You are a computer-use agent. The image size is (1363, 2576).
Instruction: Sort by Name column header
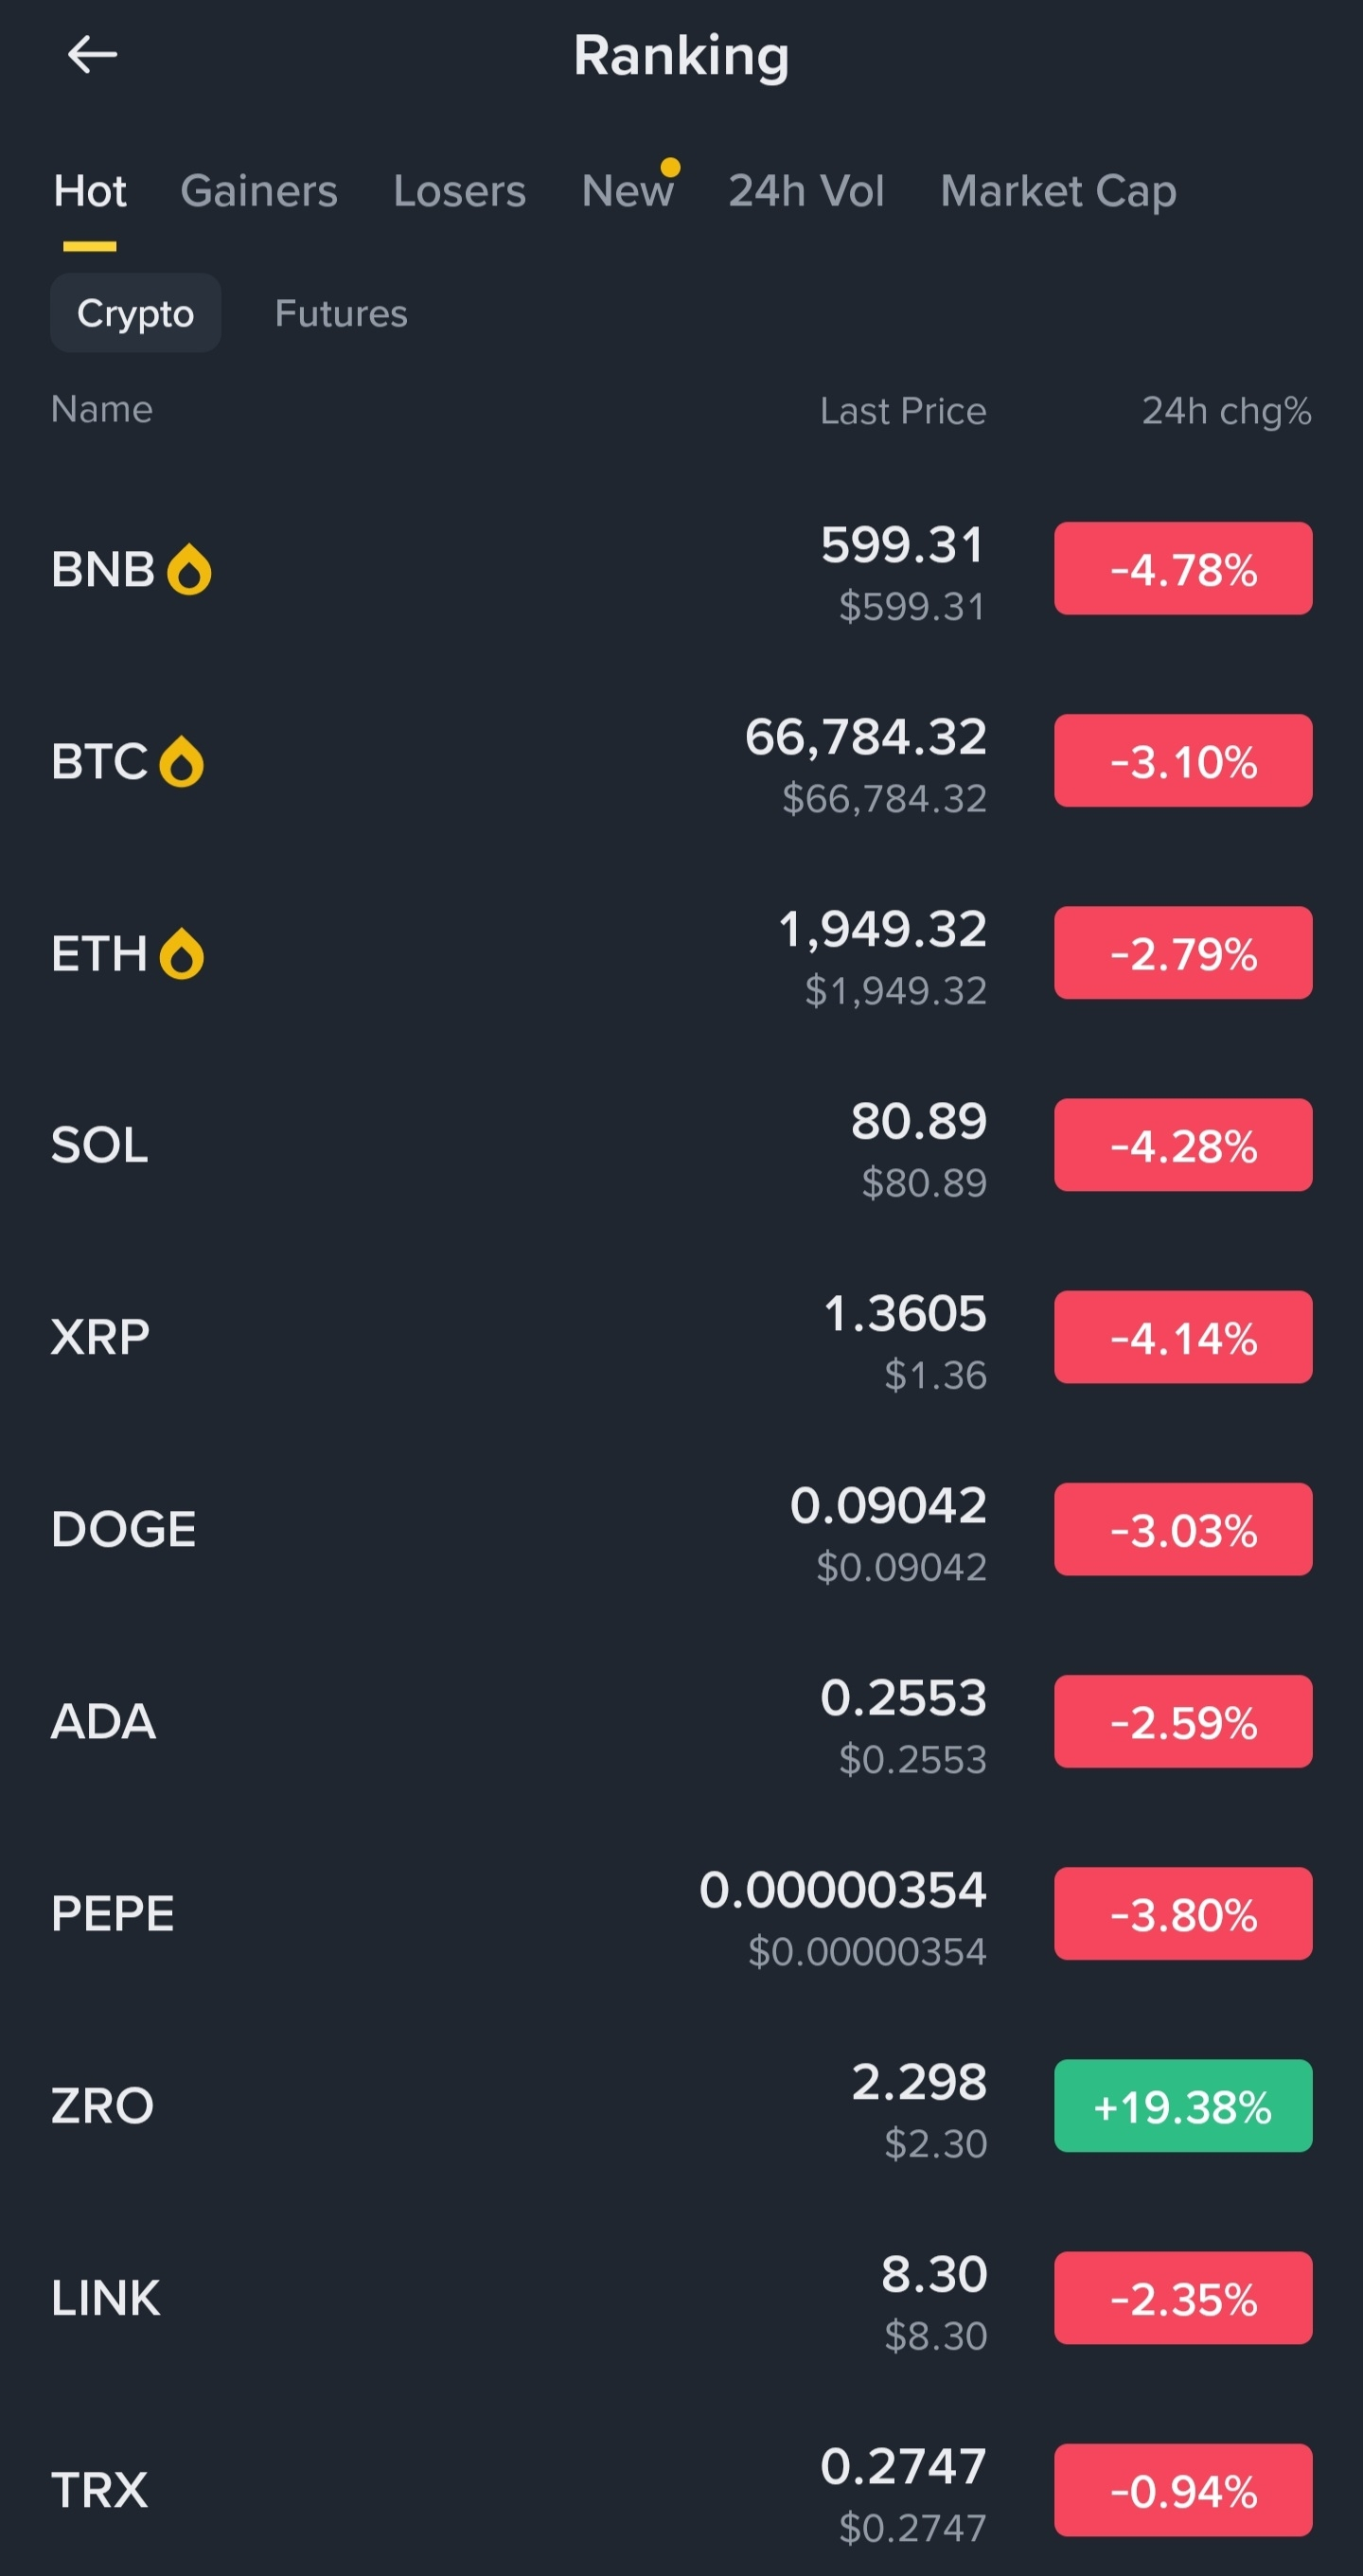coord(102,410)
